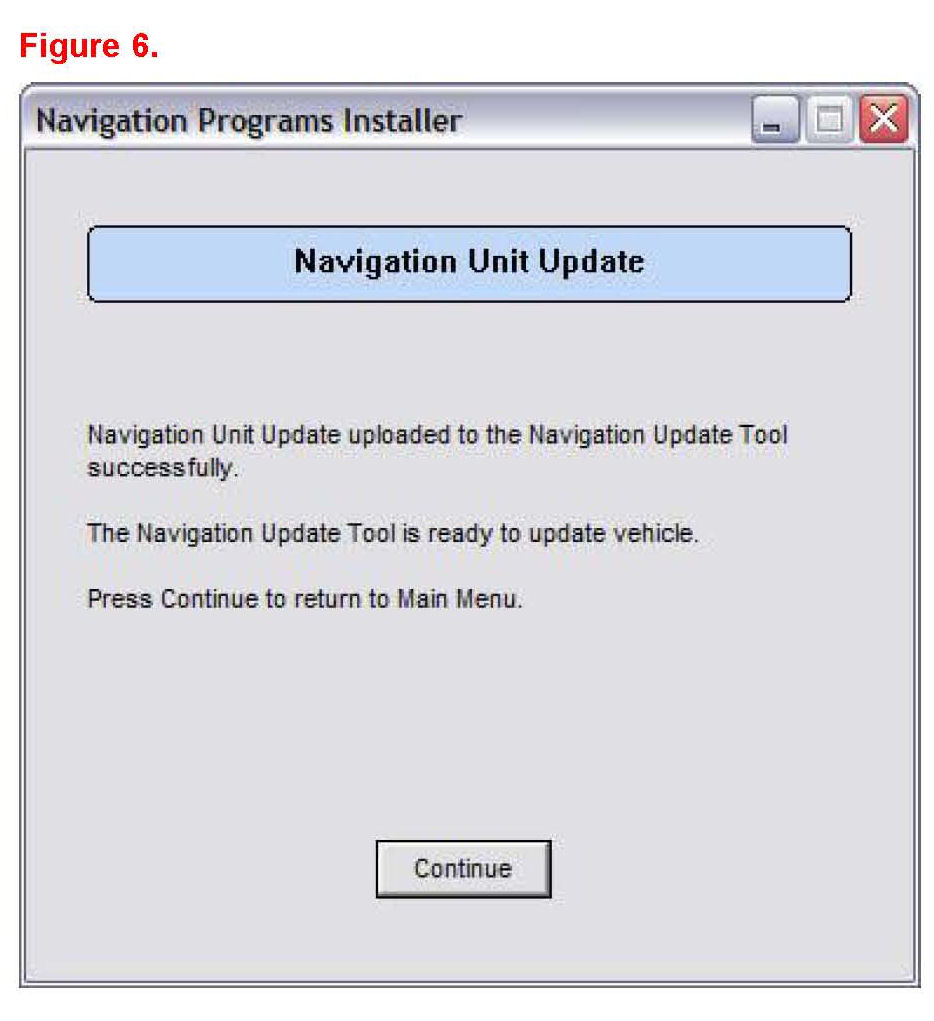Close the installer with the red X
Screen dimensions: 934x1021
(883, 119)
